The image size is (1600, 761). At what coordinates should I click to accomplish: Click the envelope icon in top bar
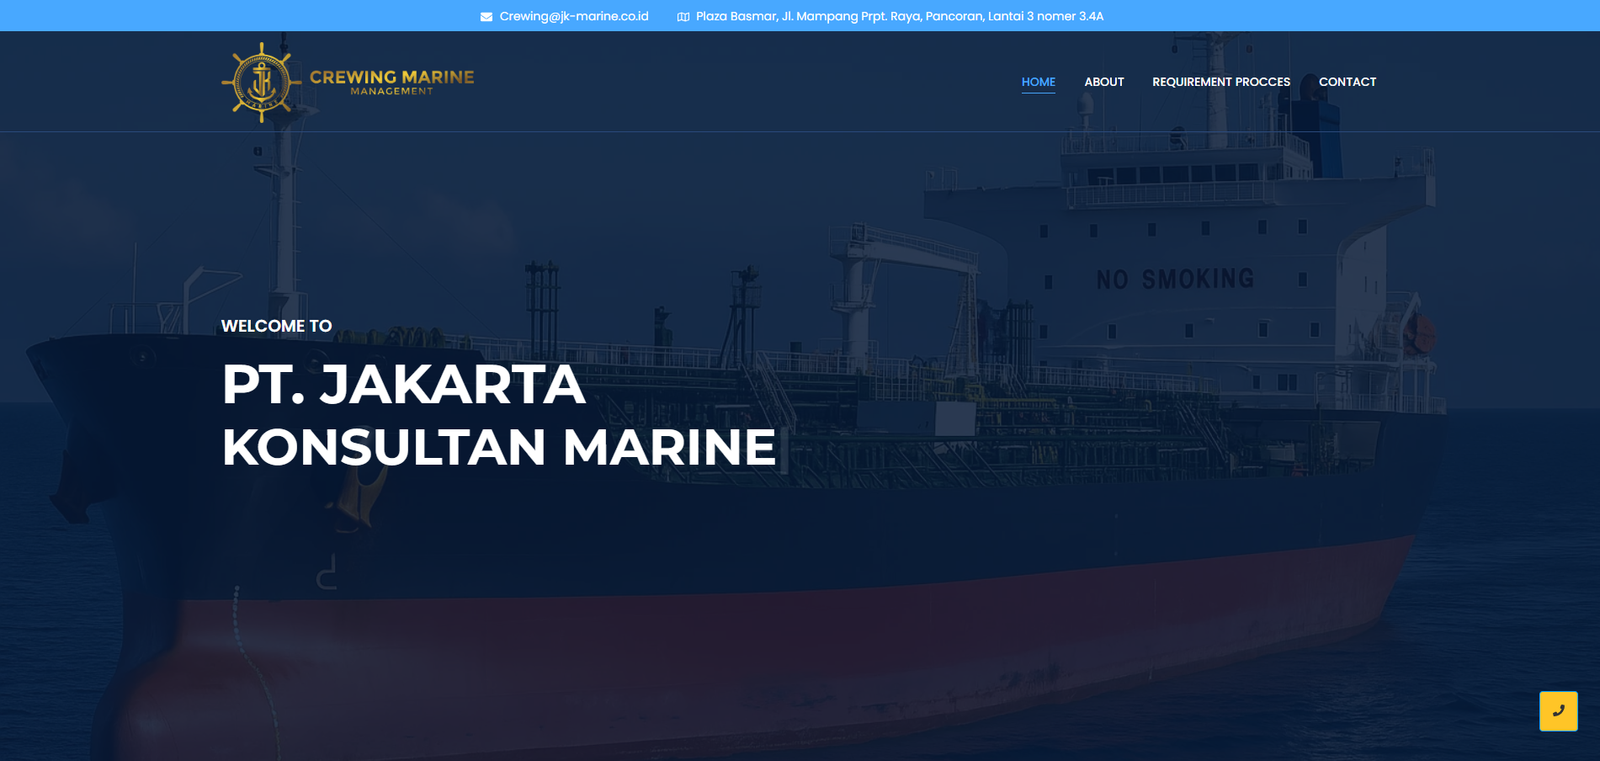click(486, 17)
